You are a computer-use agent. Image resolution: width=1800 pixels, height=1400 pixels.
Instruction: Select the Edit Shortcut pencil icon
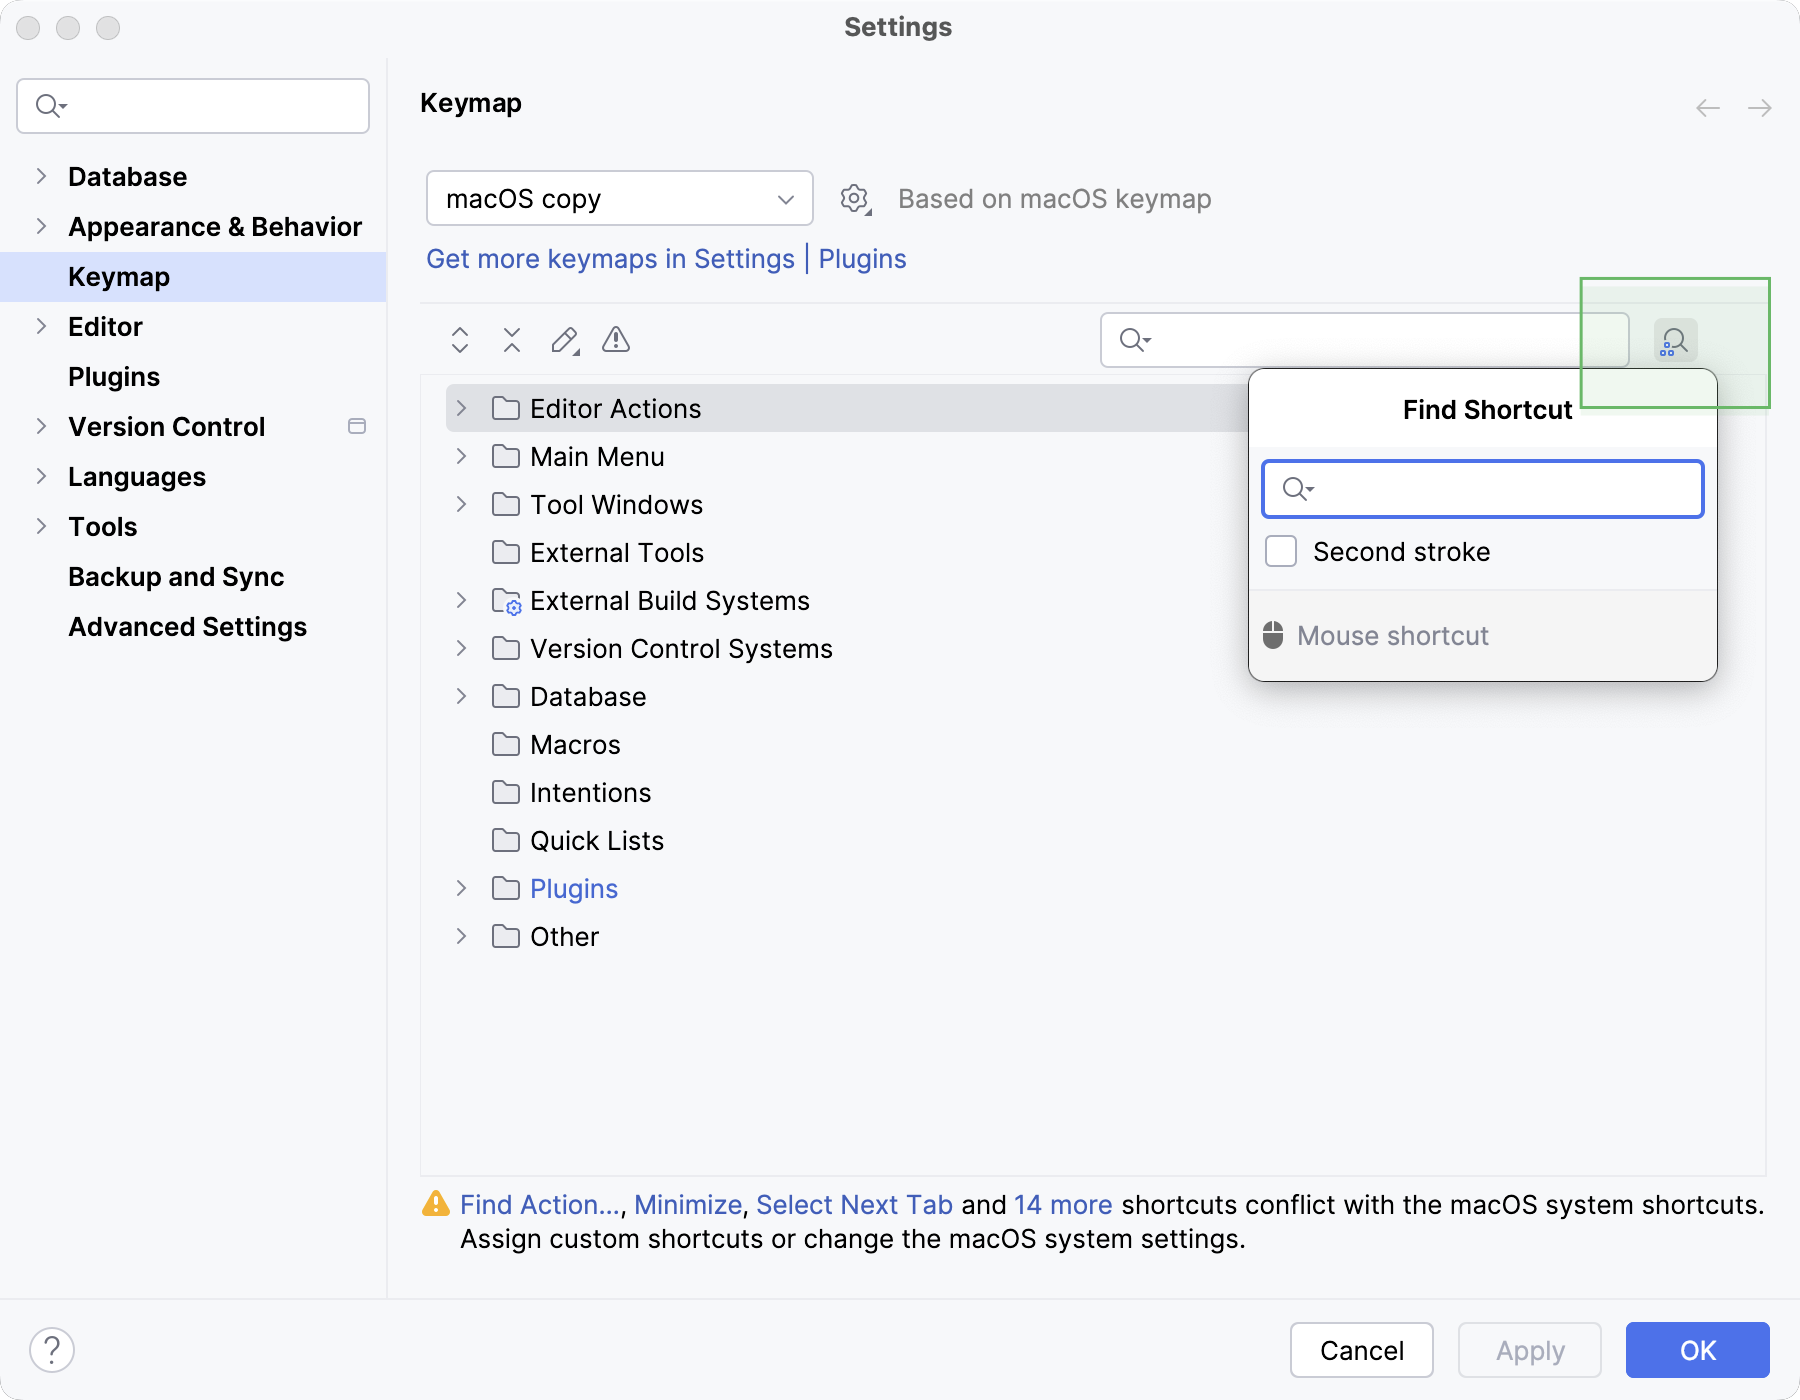click(564, 340)
